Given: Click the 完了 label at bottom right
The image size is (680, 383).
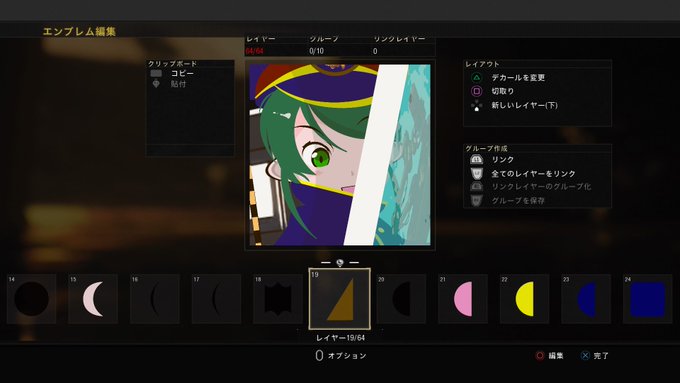Looking at the screenshot, I should 601,356.
